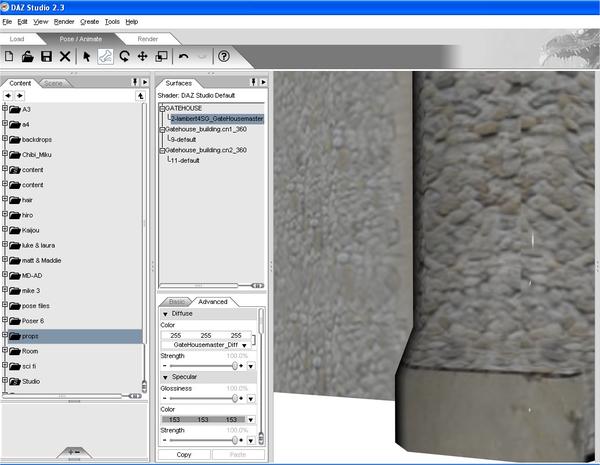Pin the Content panel
The image size is (600, 465).
[x=135, y=82]
